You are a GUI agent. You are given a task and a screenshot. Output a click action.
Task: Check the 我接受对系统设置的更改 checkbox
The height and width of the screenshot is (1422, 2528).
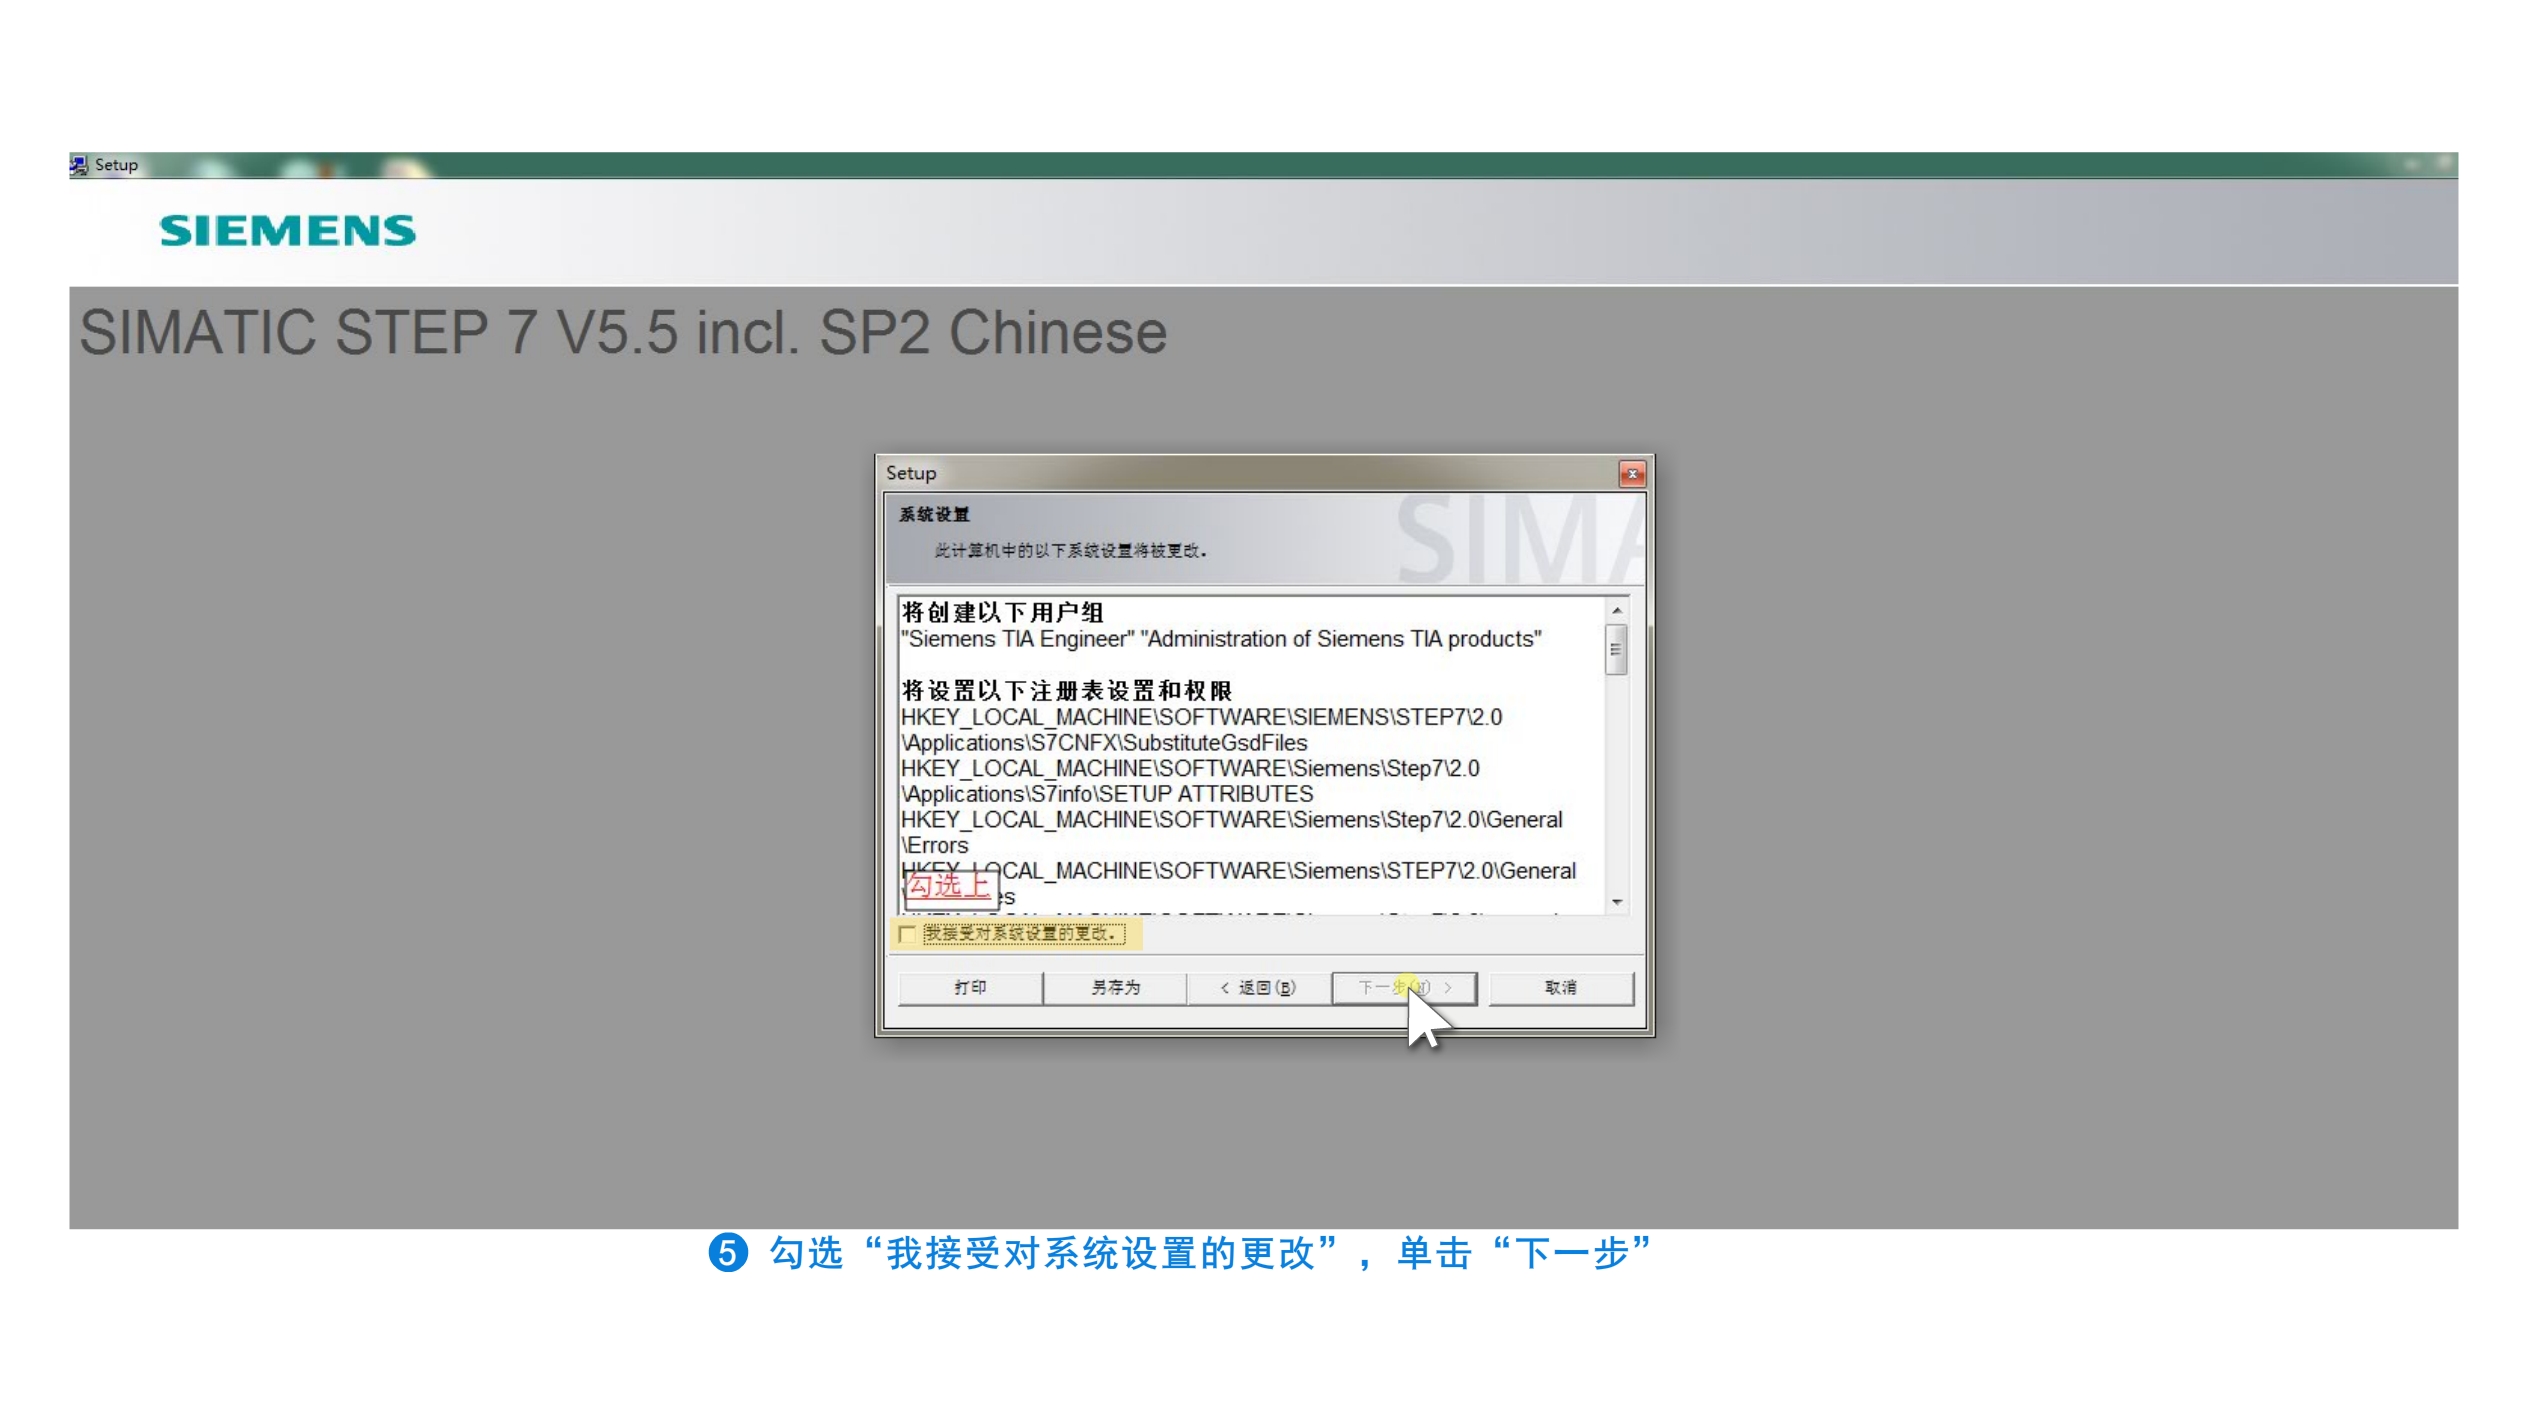(x=907, y=935)
